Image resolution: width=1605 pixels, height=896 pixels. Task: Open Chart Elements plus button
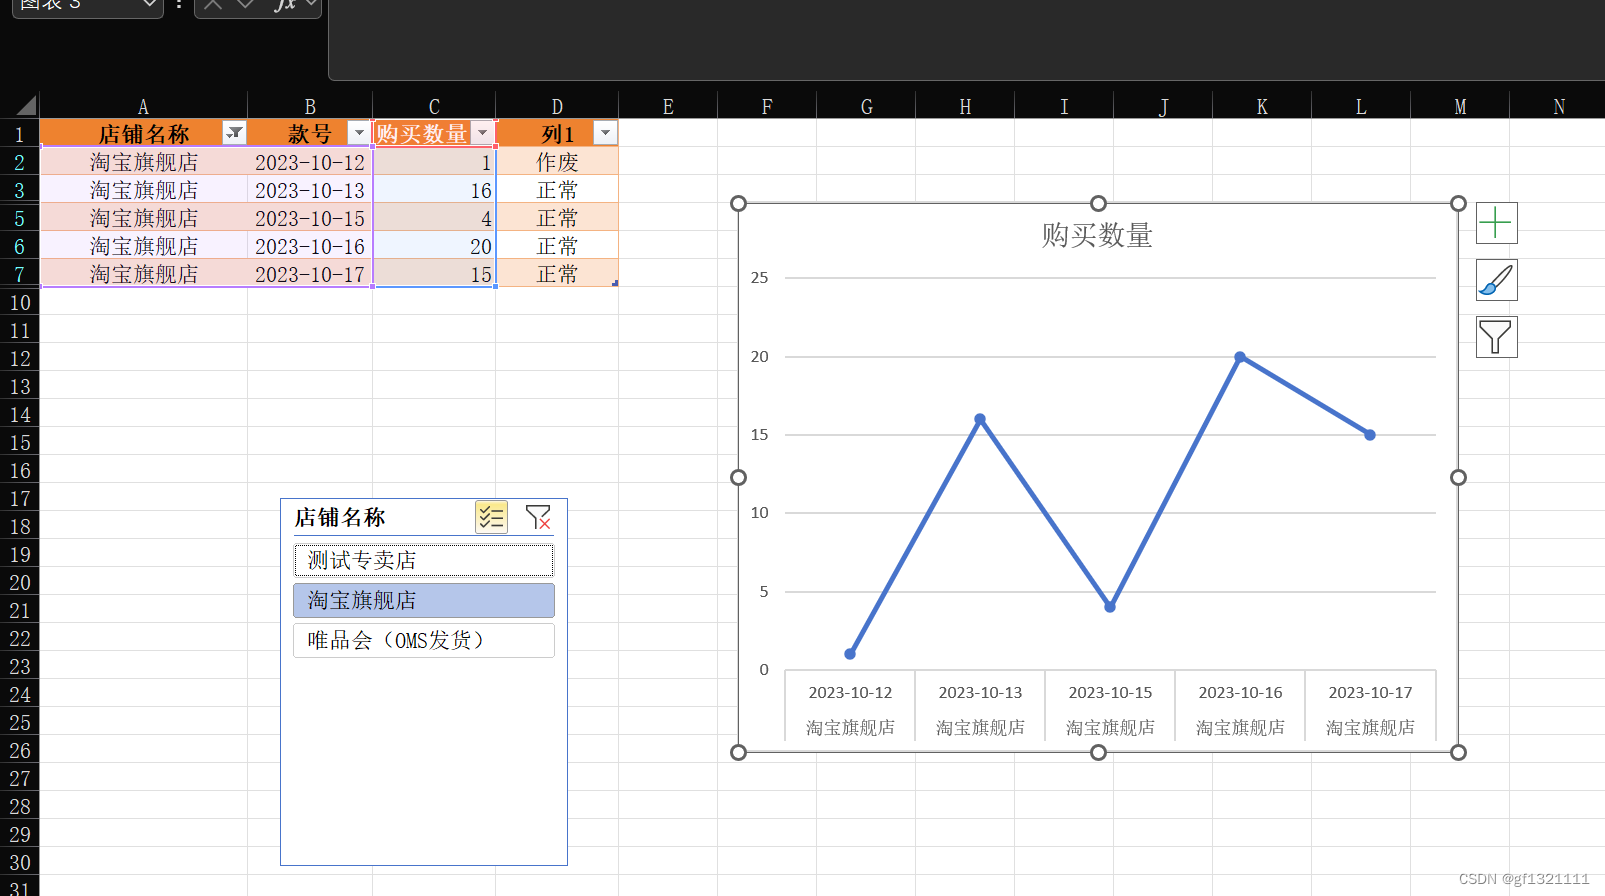1496,223
